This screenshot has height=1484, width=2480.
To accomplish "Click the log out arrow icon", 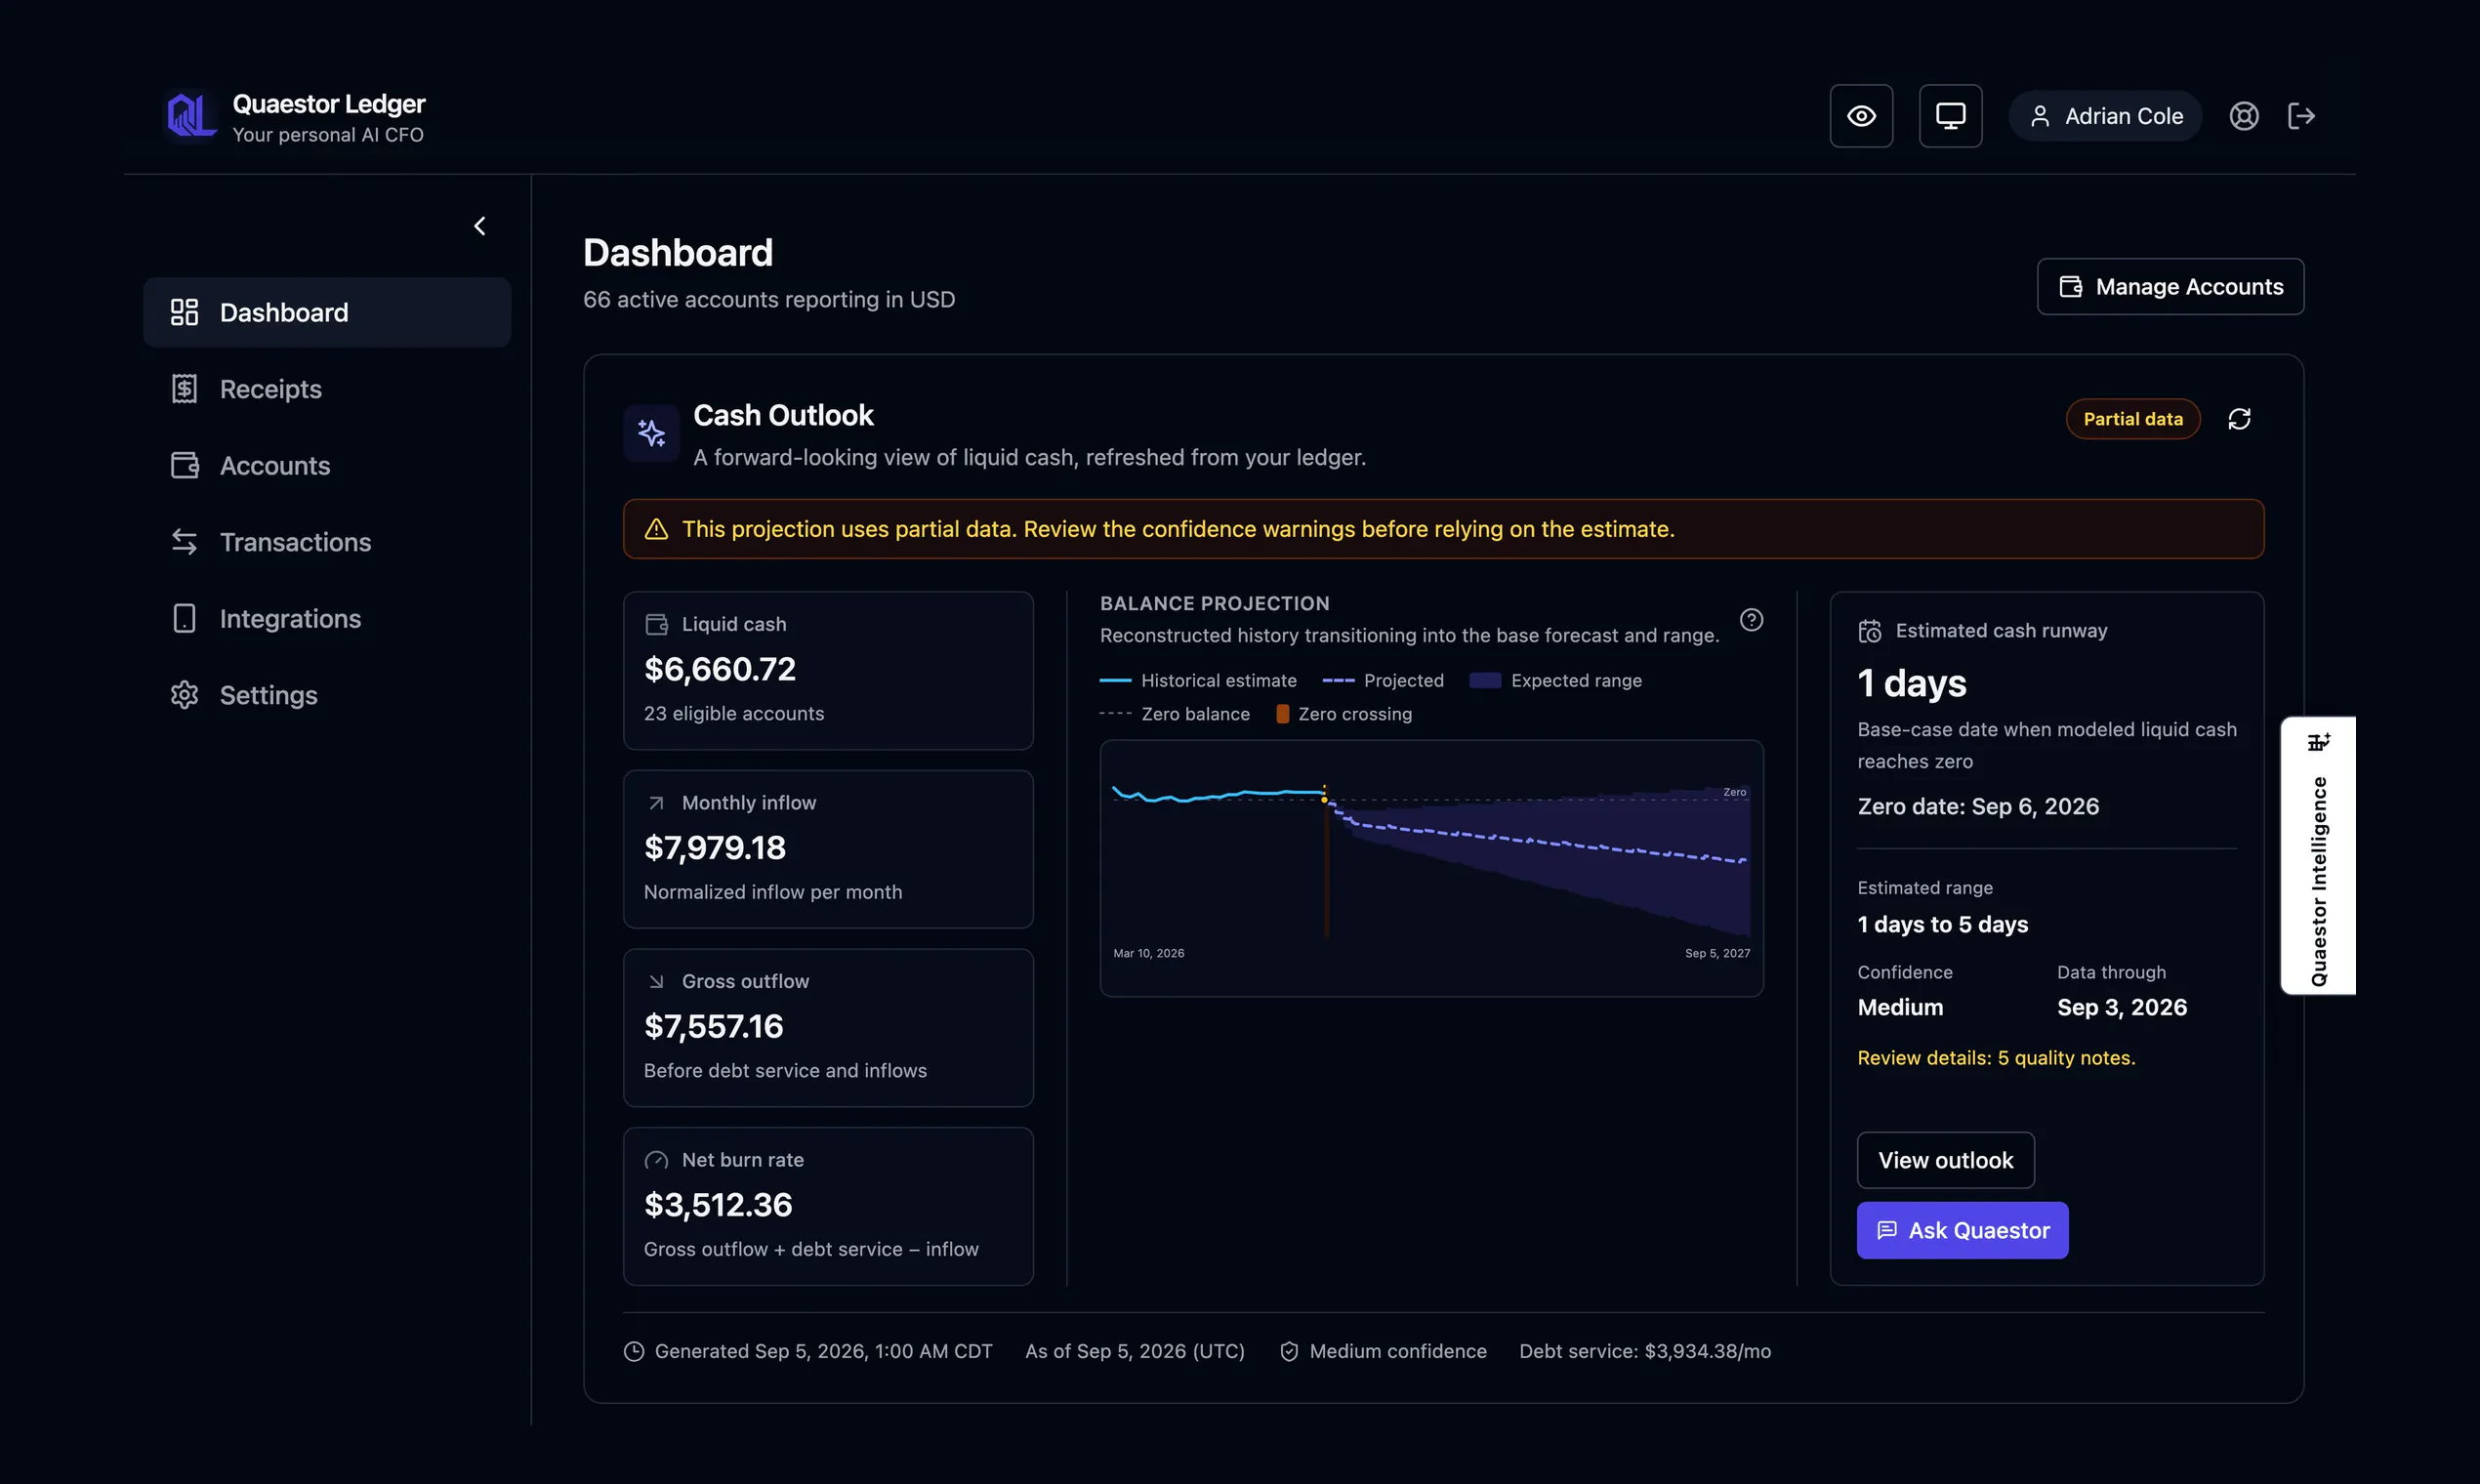I will click(x=2301, y=116).
